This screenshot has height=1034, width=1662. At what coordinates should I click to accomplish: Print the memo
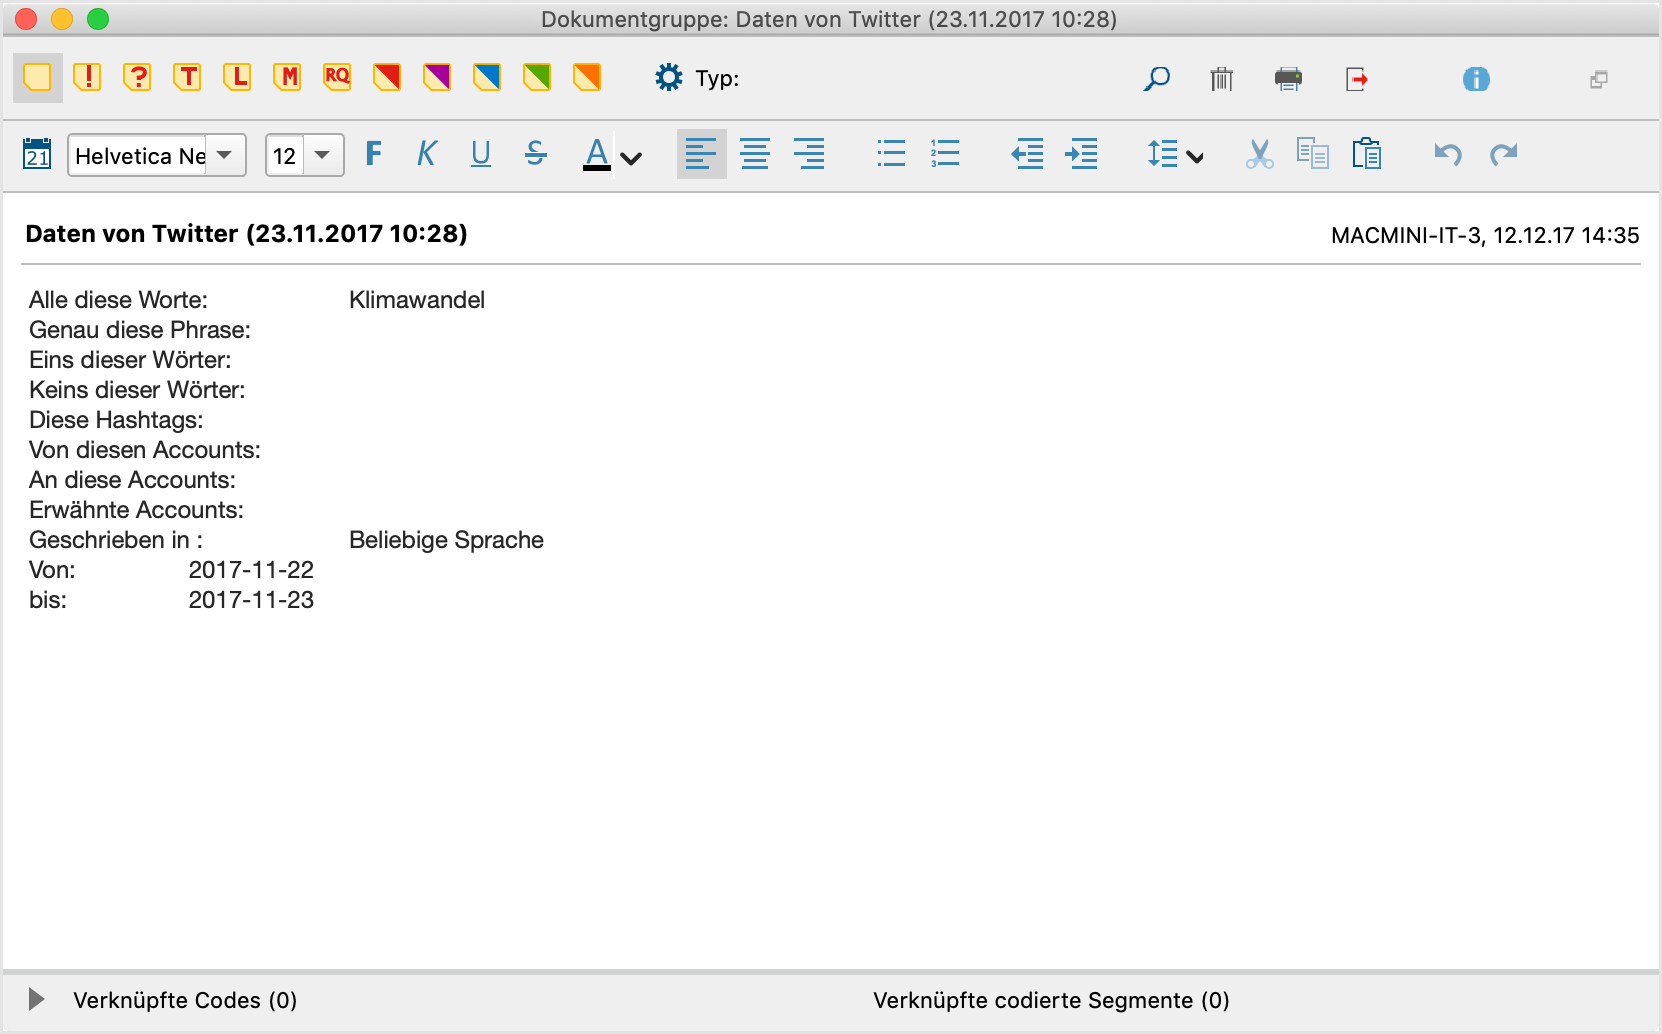tap(1289, 79)
